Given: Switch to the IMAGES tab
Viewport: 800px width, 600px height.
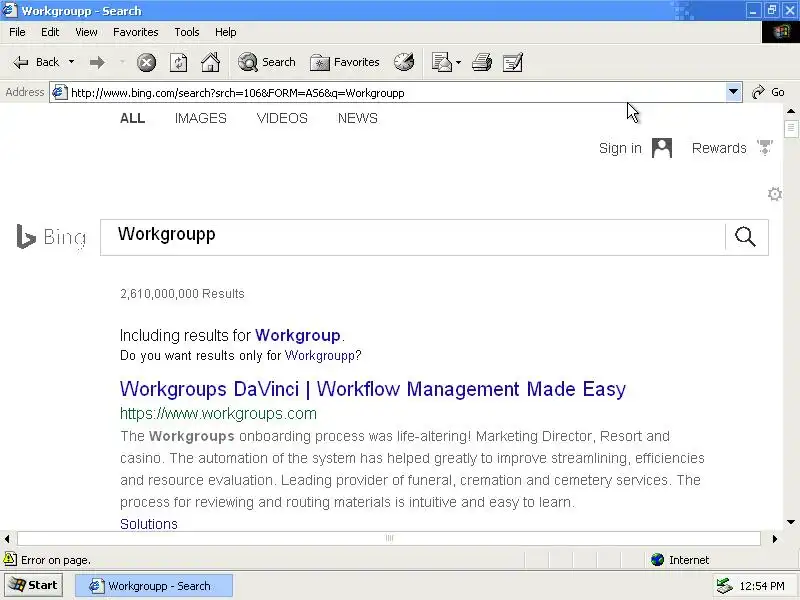Looking at the screenshot, I should 201,118.
